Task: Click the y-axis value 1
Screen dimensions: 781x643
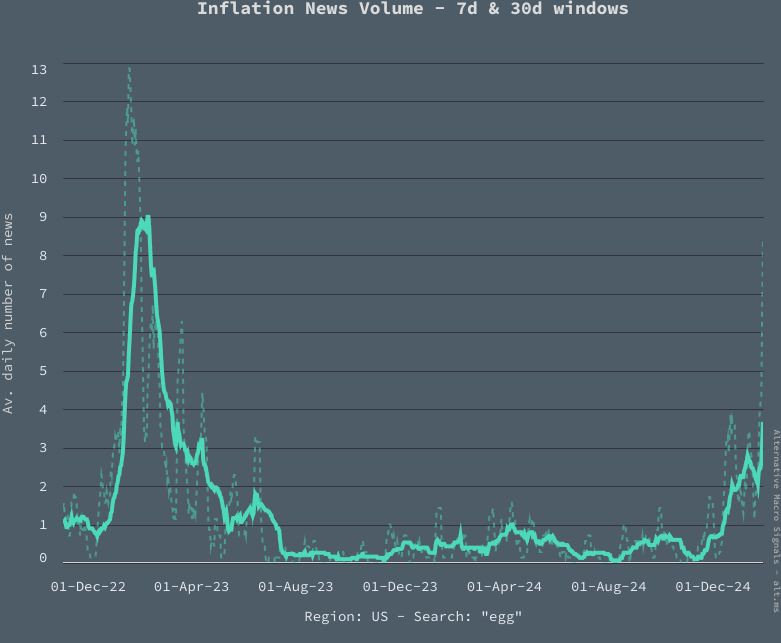Action: tap(43, 524)
